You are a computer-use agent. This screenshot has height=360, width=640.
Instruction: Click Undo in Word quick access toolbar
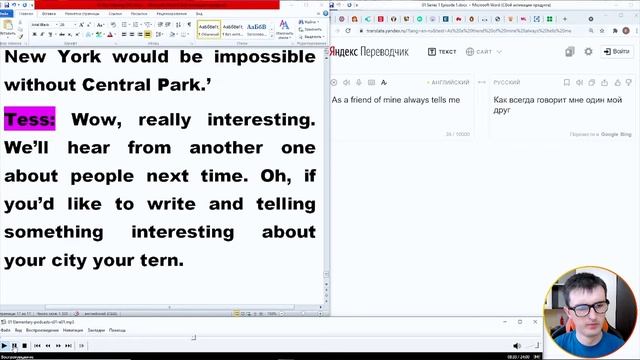[x=15, y=5]
